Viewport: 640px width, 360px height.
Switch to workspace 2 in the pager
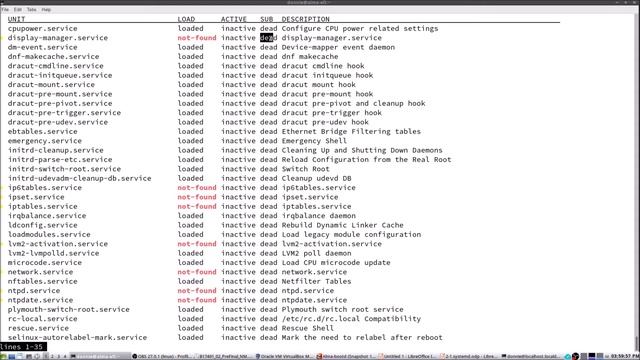pos(52,356)
